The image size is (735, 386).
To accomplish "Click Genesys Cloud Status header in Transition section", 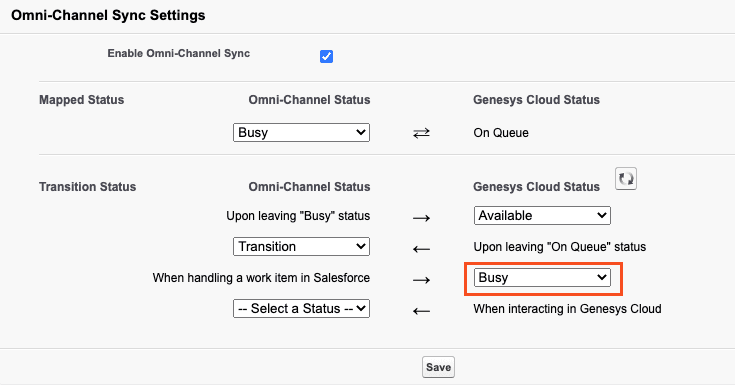I will point(536,187).
